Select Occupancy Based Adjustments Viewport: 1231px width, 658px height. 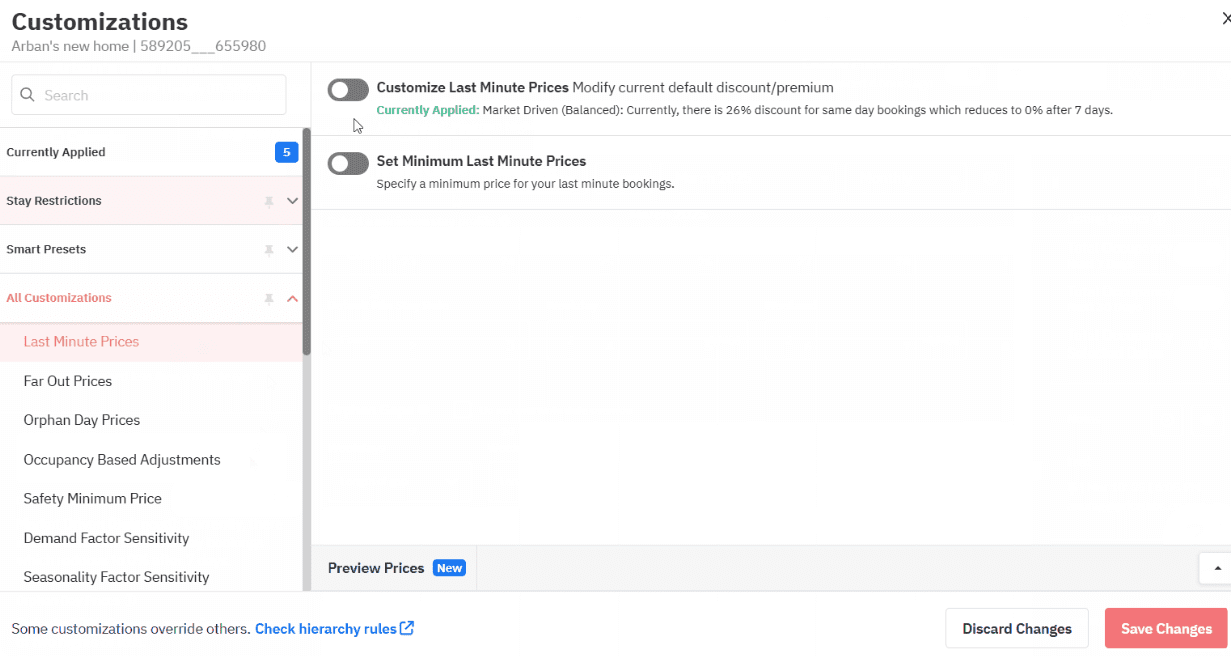(121, 459)
